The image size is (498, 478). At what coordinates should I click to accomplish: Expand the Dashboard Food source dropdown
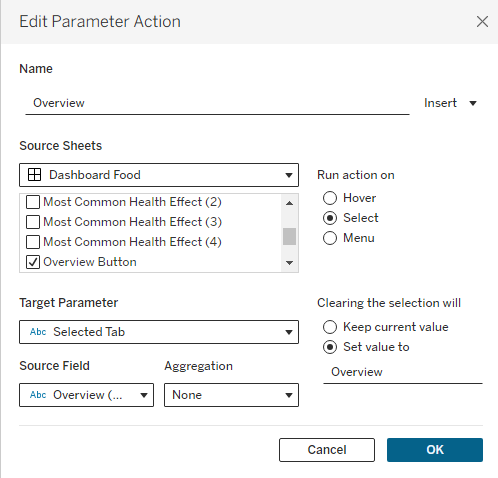[x=159, y=175]
